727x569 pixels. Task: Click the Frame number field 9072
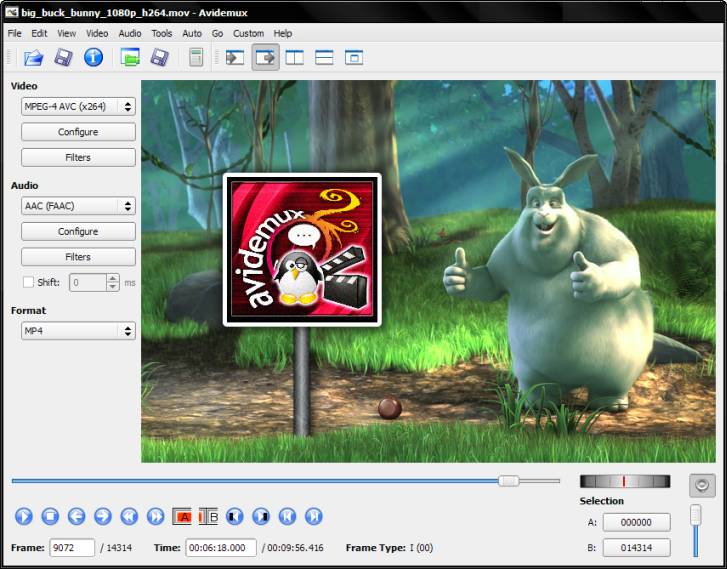click(72, 548)
